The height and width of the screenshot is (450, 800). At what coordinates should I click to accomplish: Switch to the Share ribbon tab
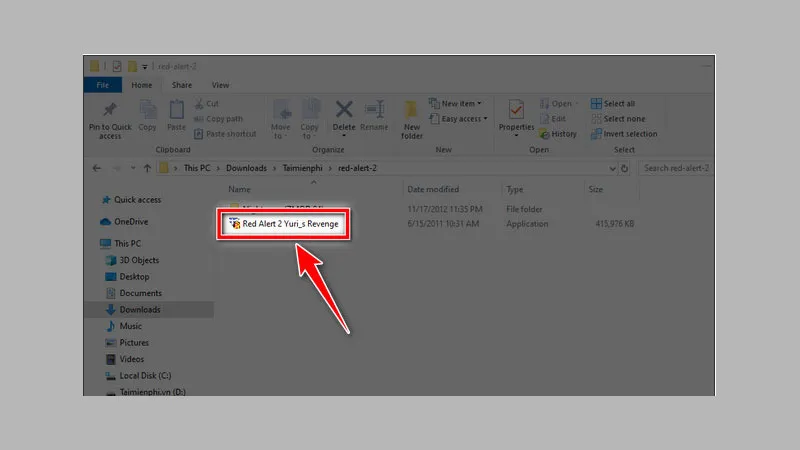click(x=181, y=85)
